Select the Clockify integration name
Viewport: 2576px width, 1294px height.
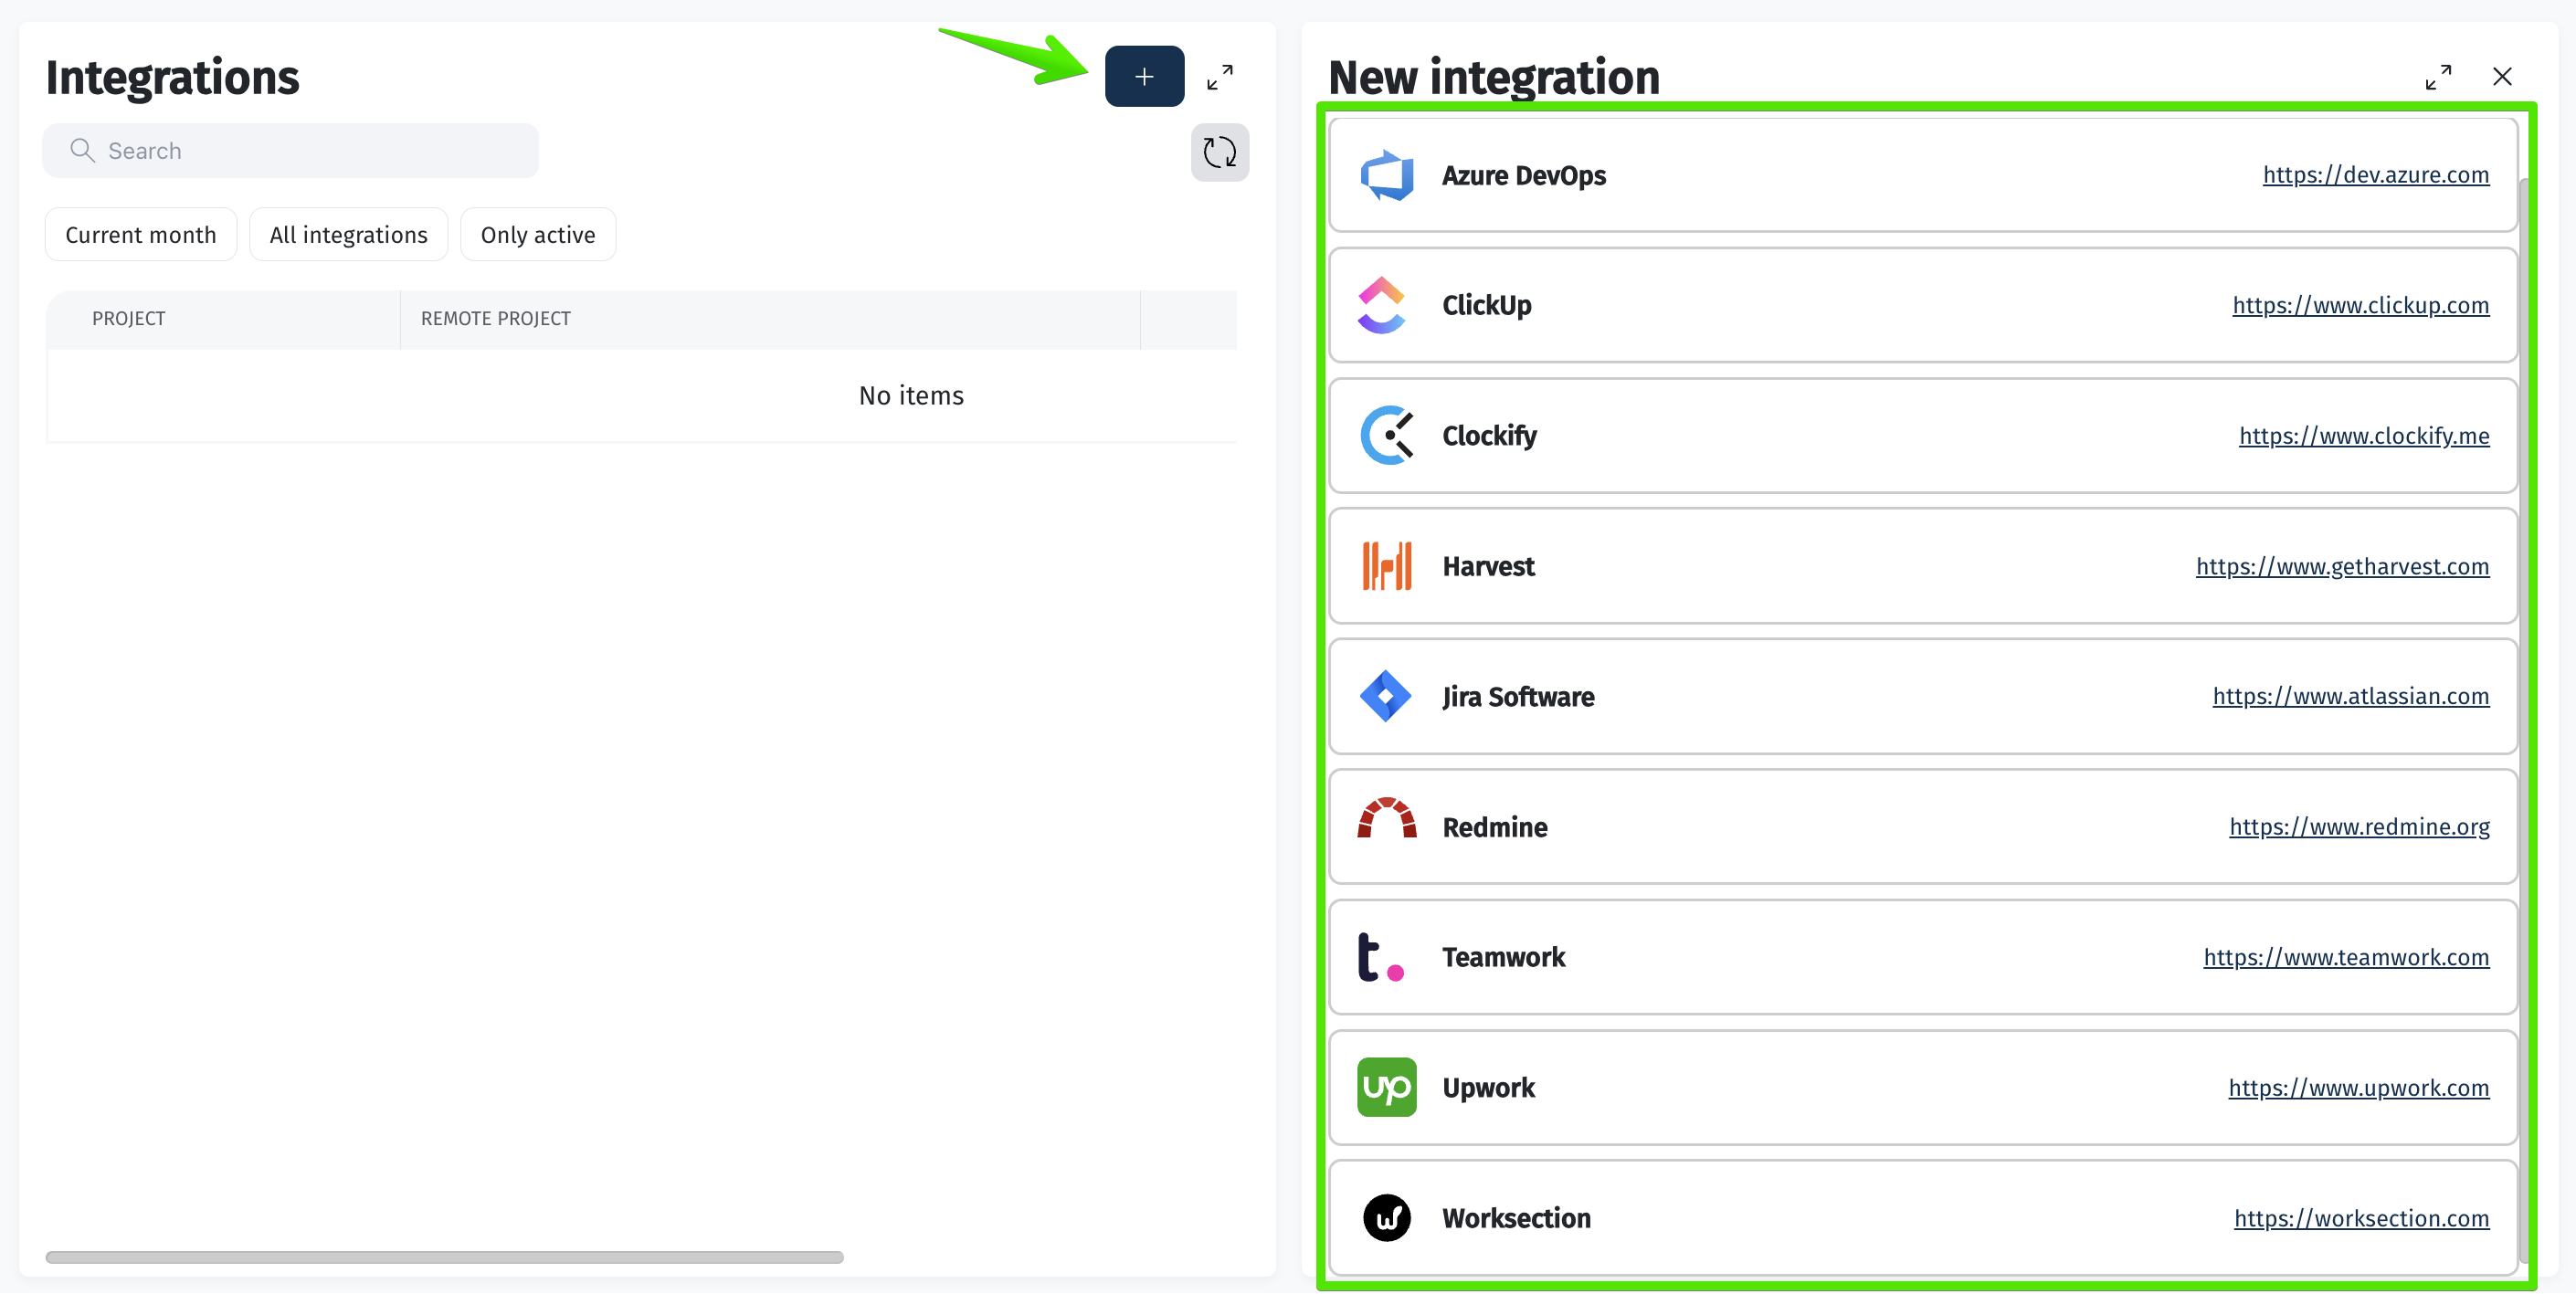[1489, 436]
